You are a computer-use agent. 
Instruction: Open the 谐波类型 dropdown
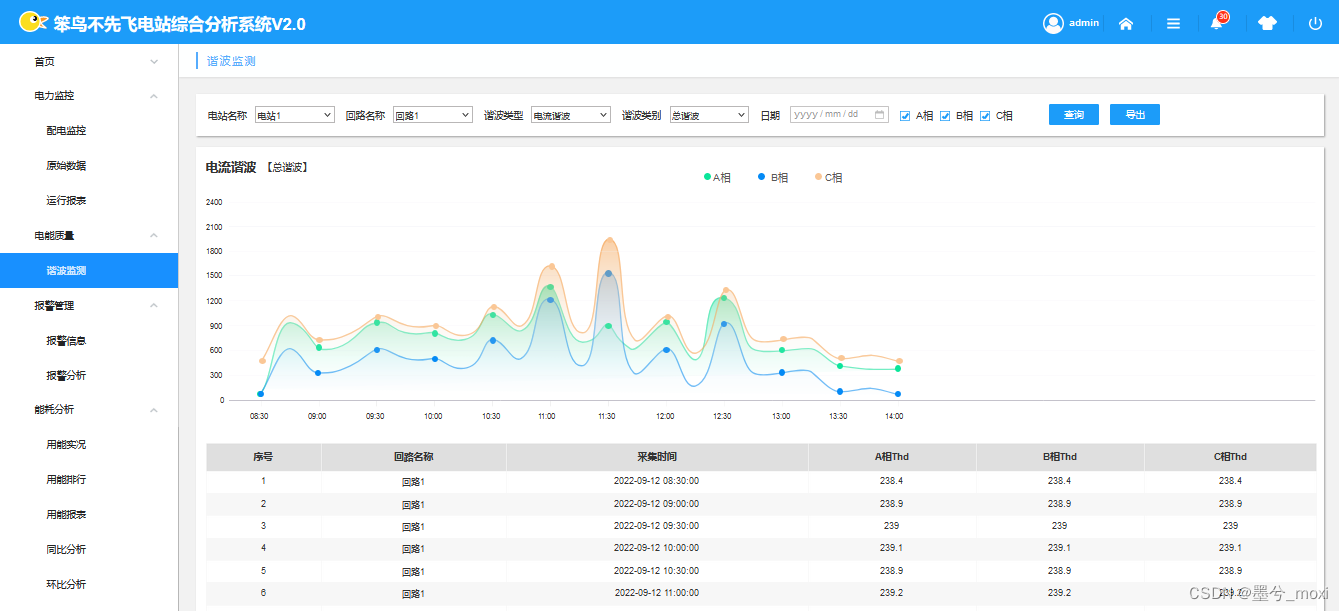[x=571, y=115]
